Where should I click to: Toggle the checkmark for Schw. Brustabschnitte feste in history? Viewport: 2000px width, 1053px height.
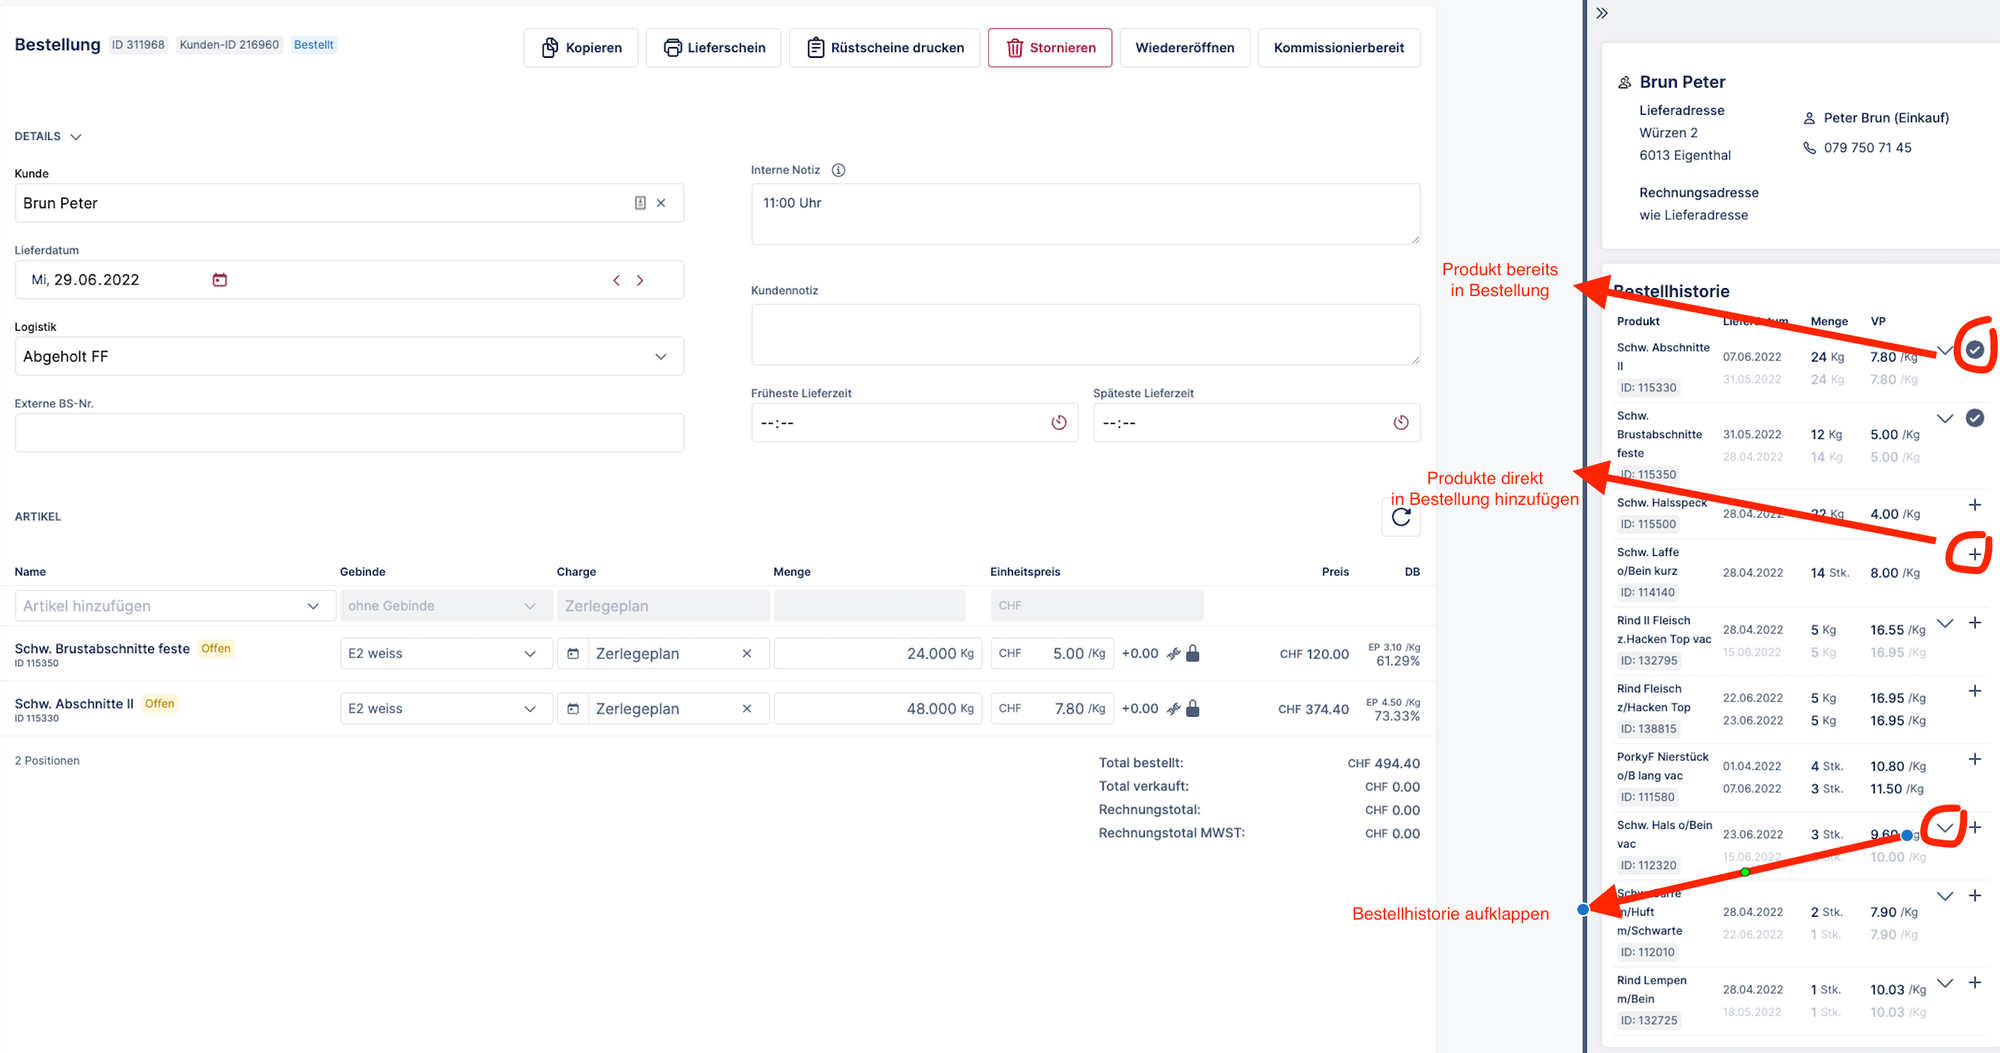click(x=1974, y=418)
